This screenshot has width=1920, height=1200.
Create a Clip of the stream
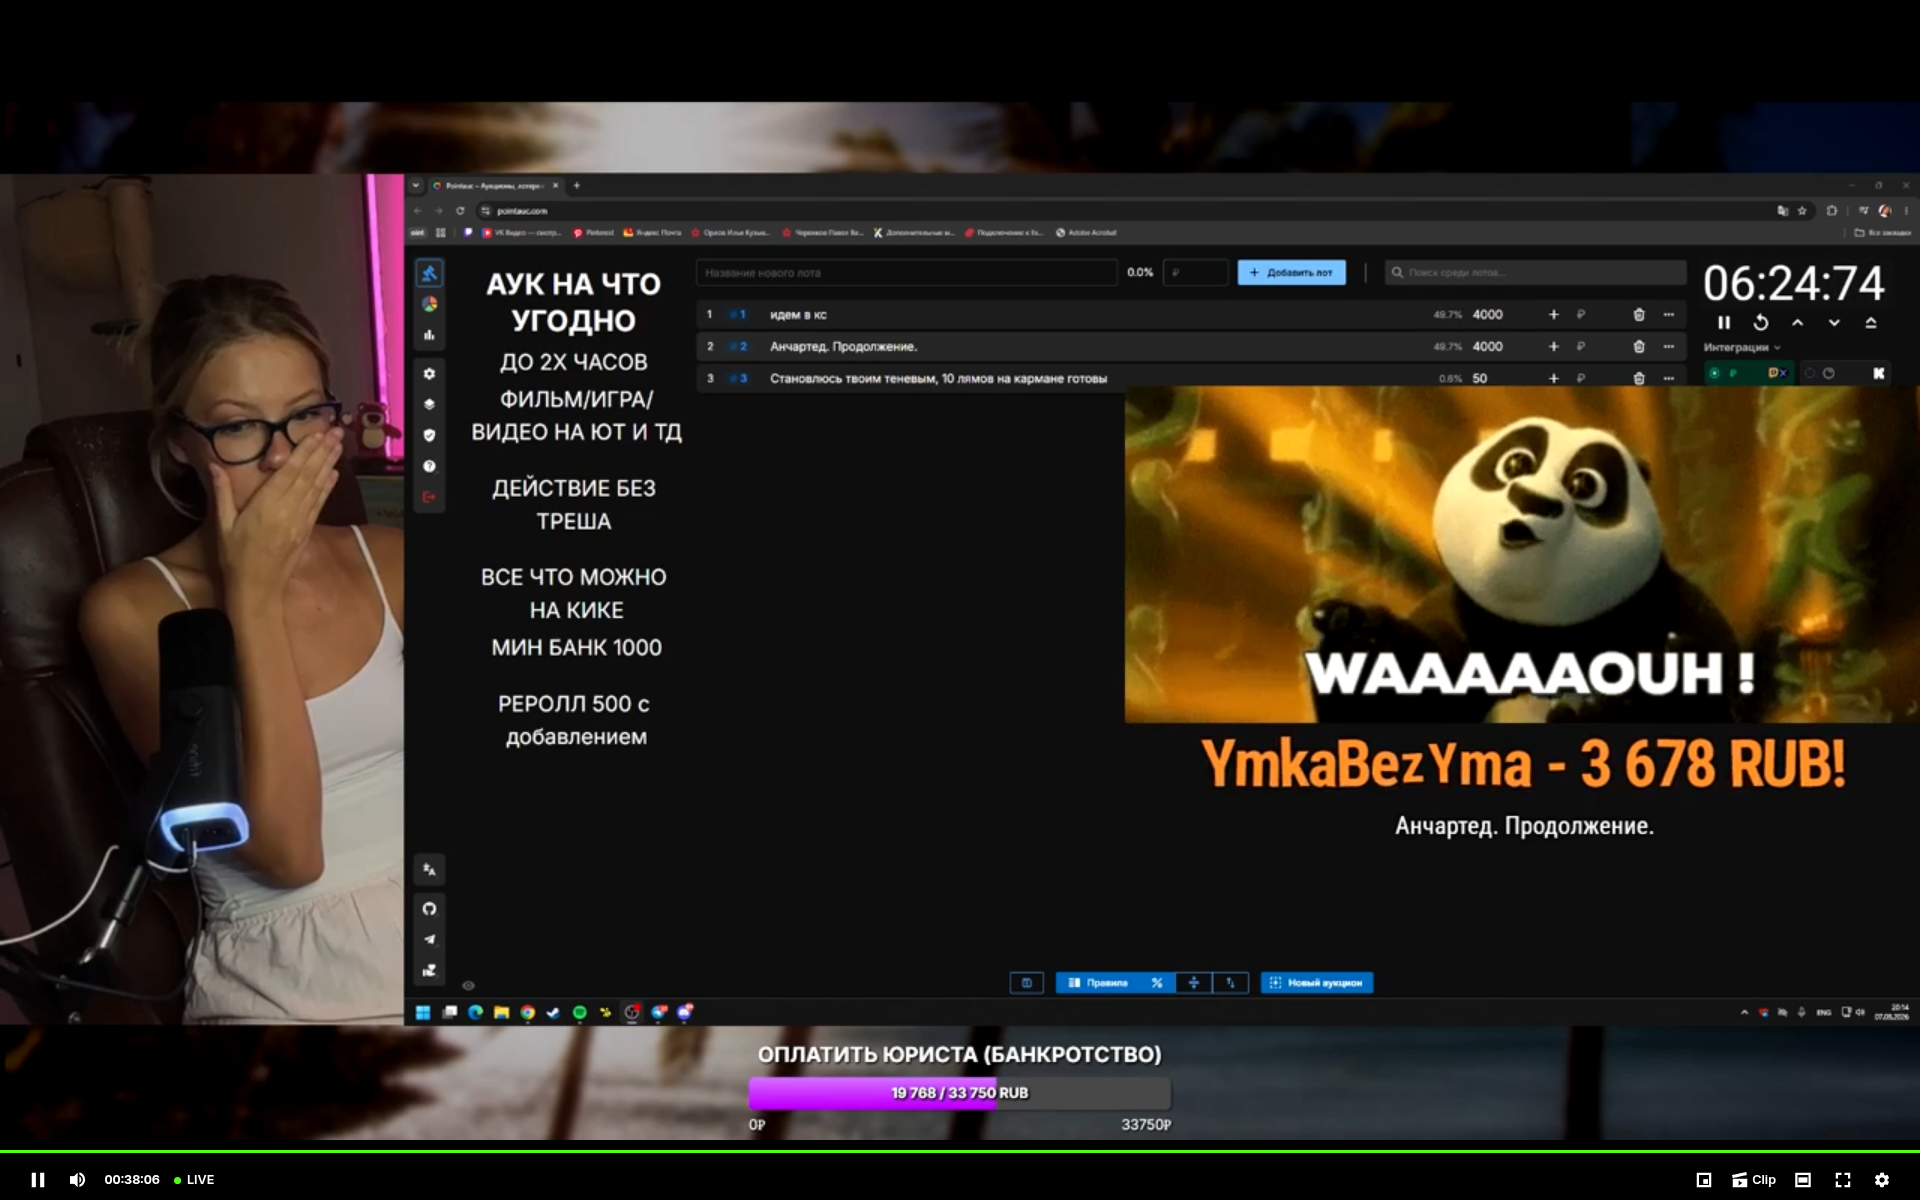(1754, 1180)
